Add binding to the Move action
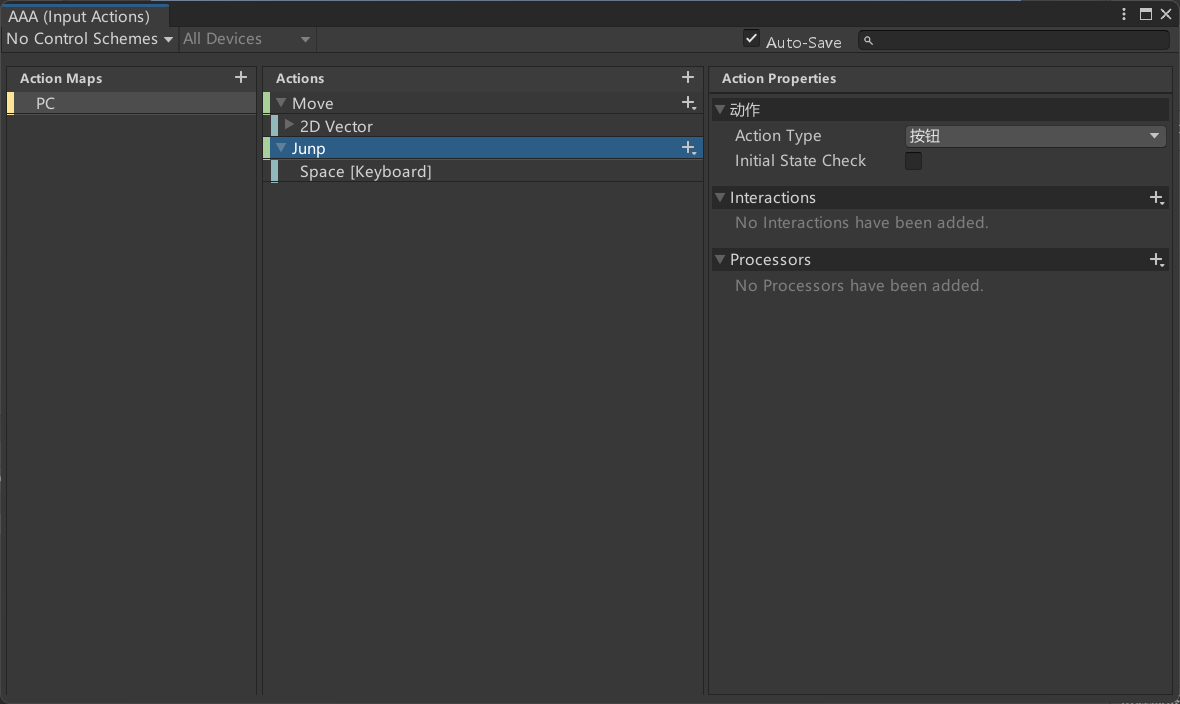Image resolution: width=1180 pixels, height=704 pixels. pos(689,103)
